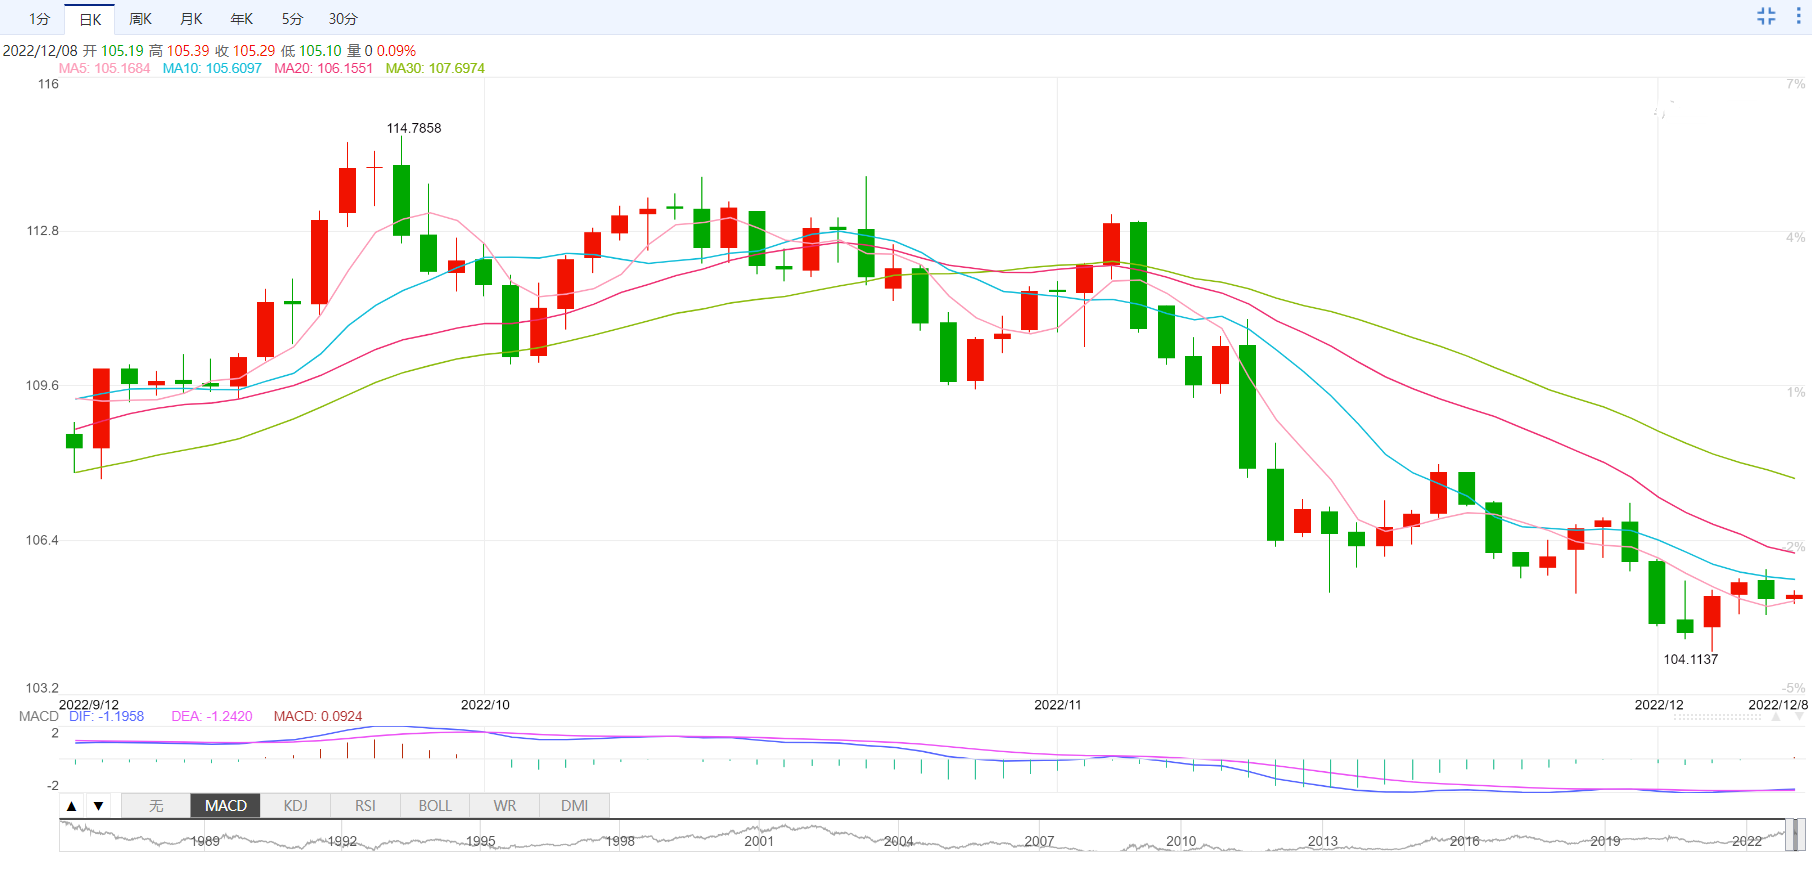The width and height of the screenshot is (1812, 889).
Task: Click the 106.4 price axis label
Action: [42, 540]
